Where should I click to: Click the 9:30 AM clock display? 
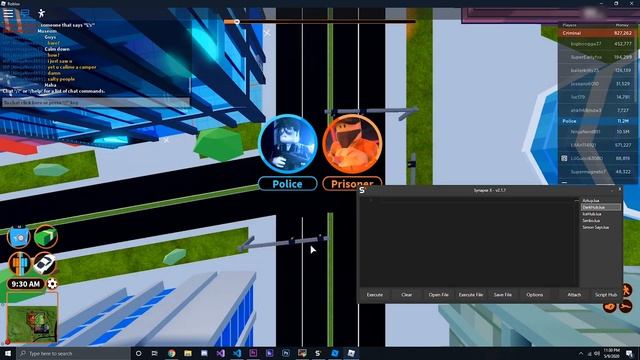click(26, 284)
